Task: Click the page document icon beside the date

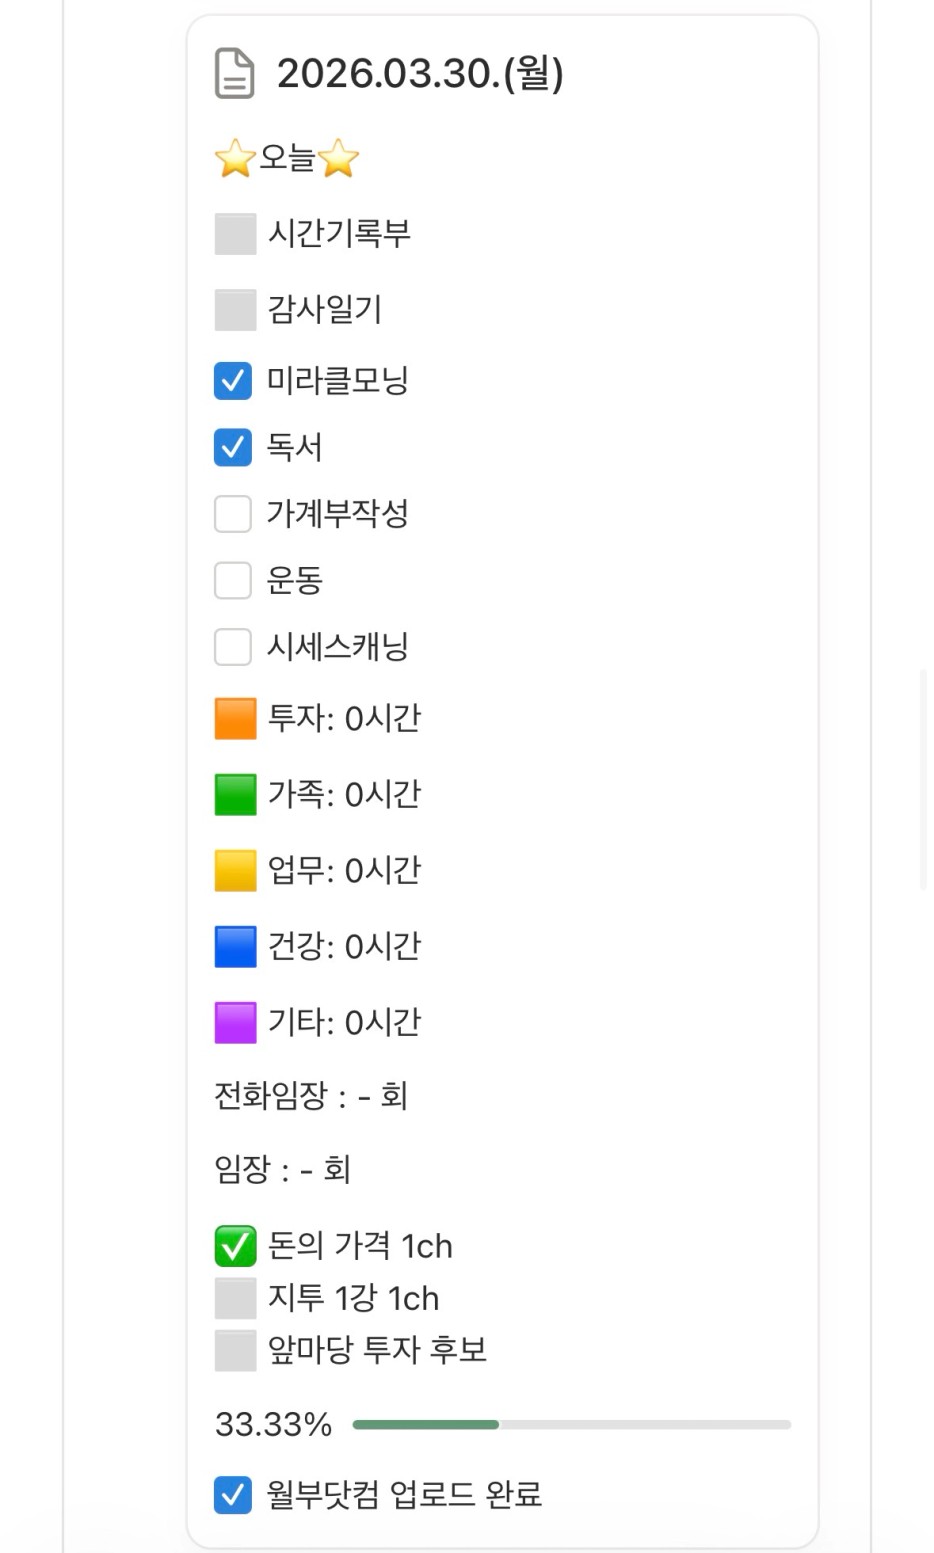Action: (235, 75)
